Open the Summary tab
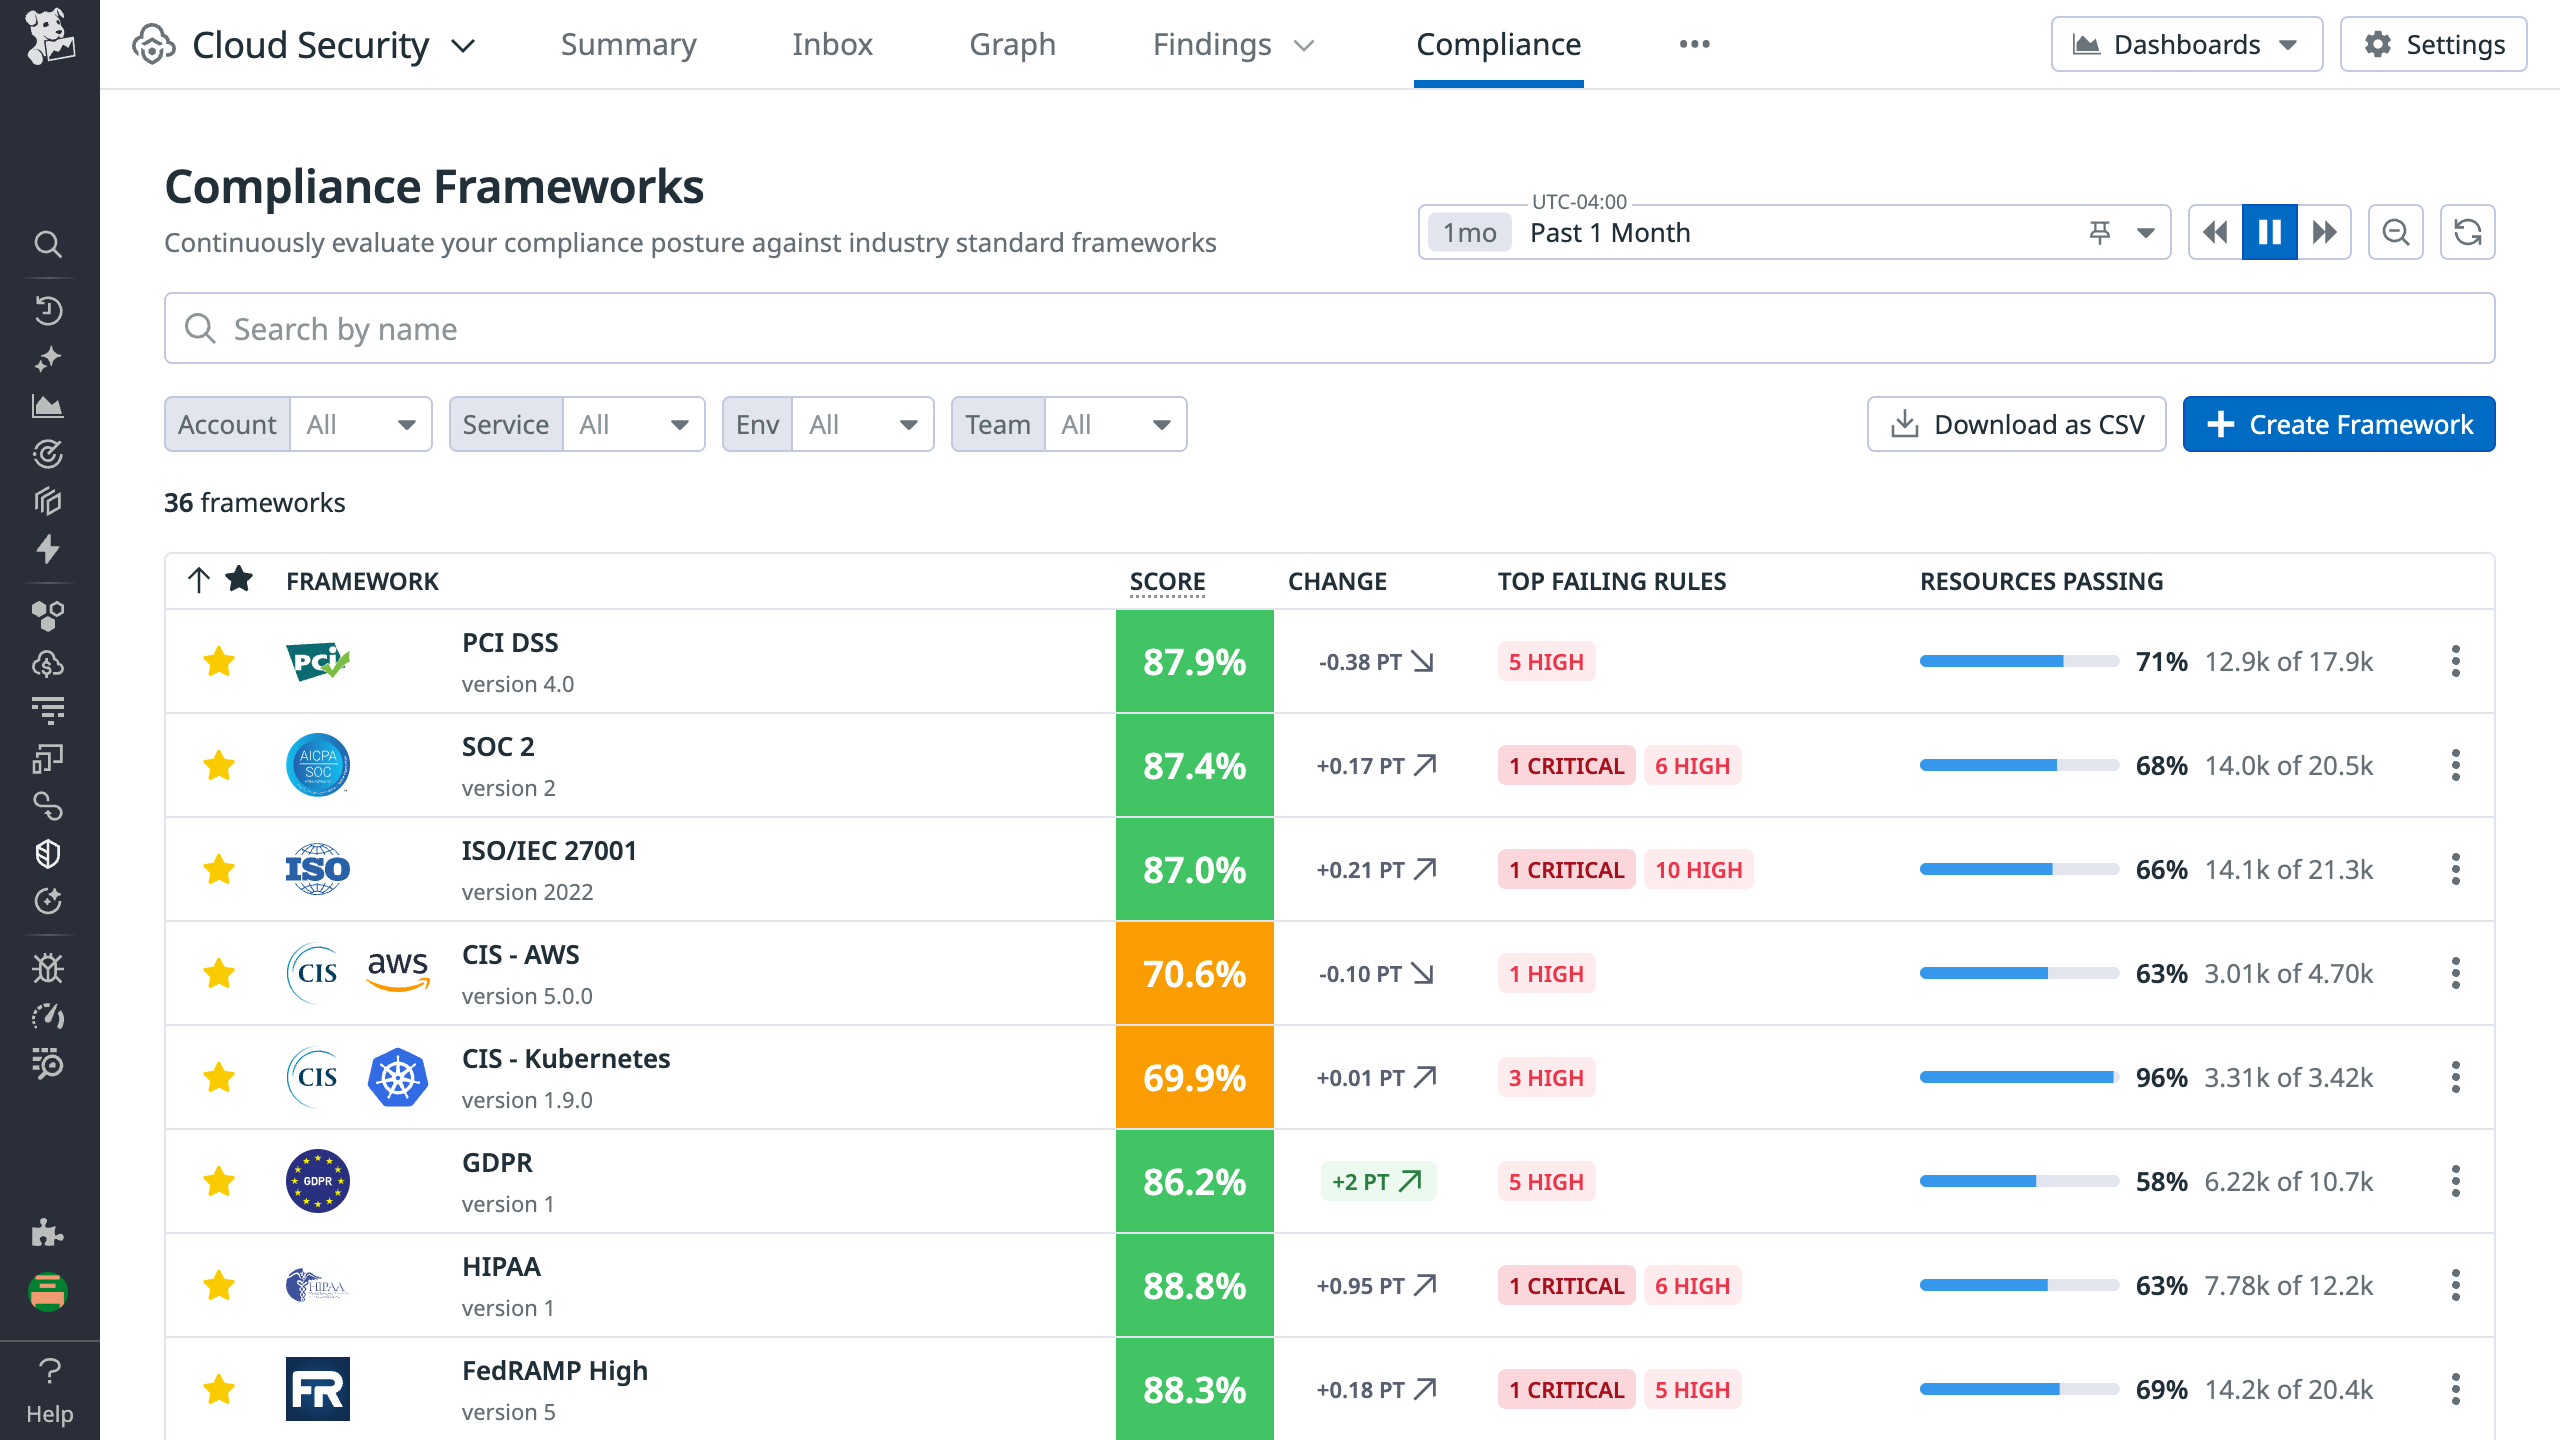The height and width of the screenshot is (1440, 2560). (628, 44)
